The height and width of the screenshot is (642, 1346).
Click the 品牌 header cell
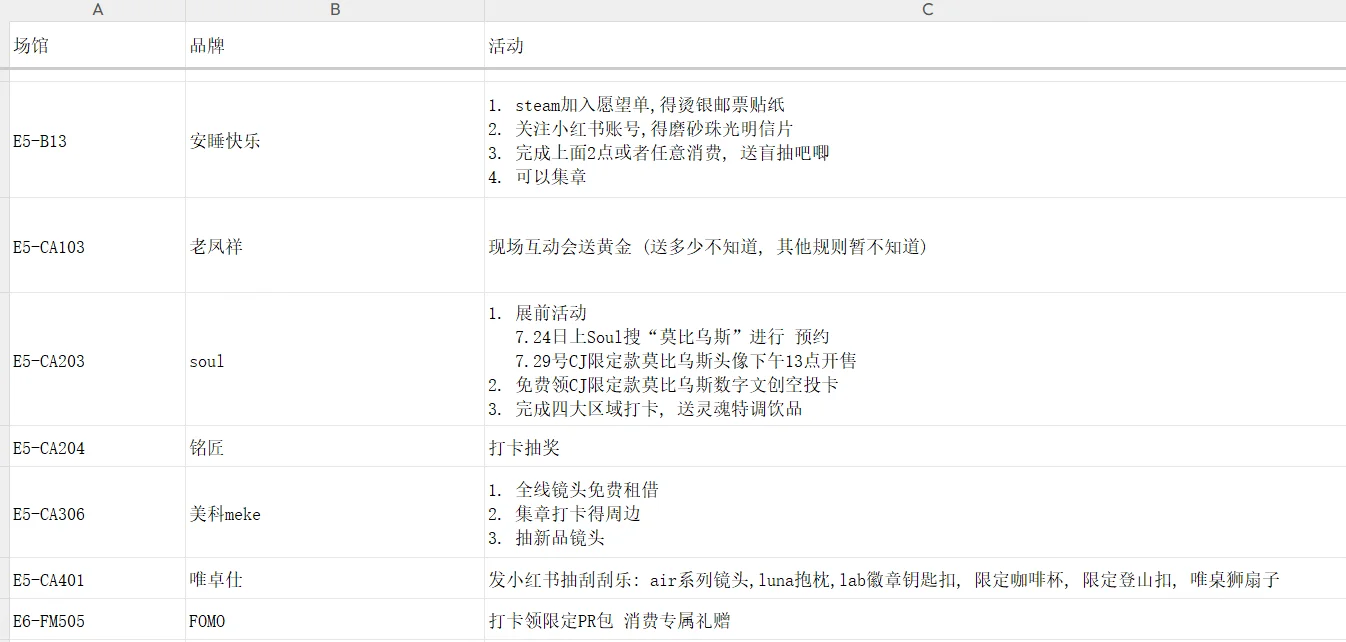point(335,46)
